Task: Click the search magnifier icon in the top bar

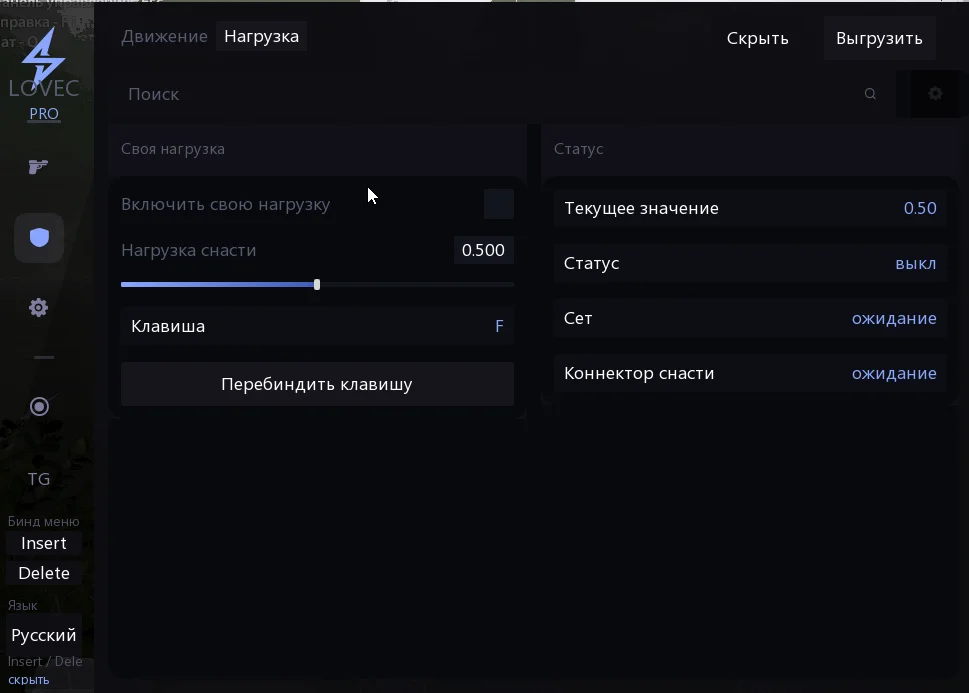Action: pos(869,93)
